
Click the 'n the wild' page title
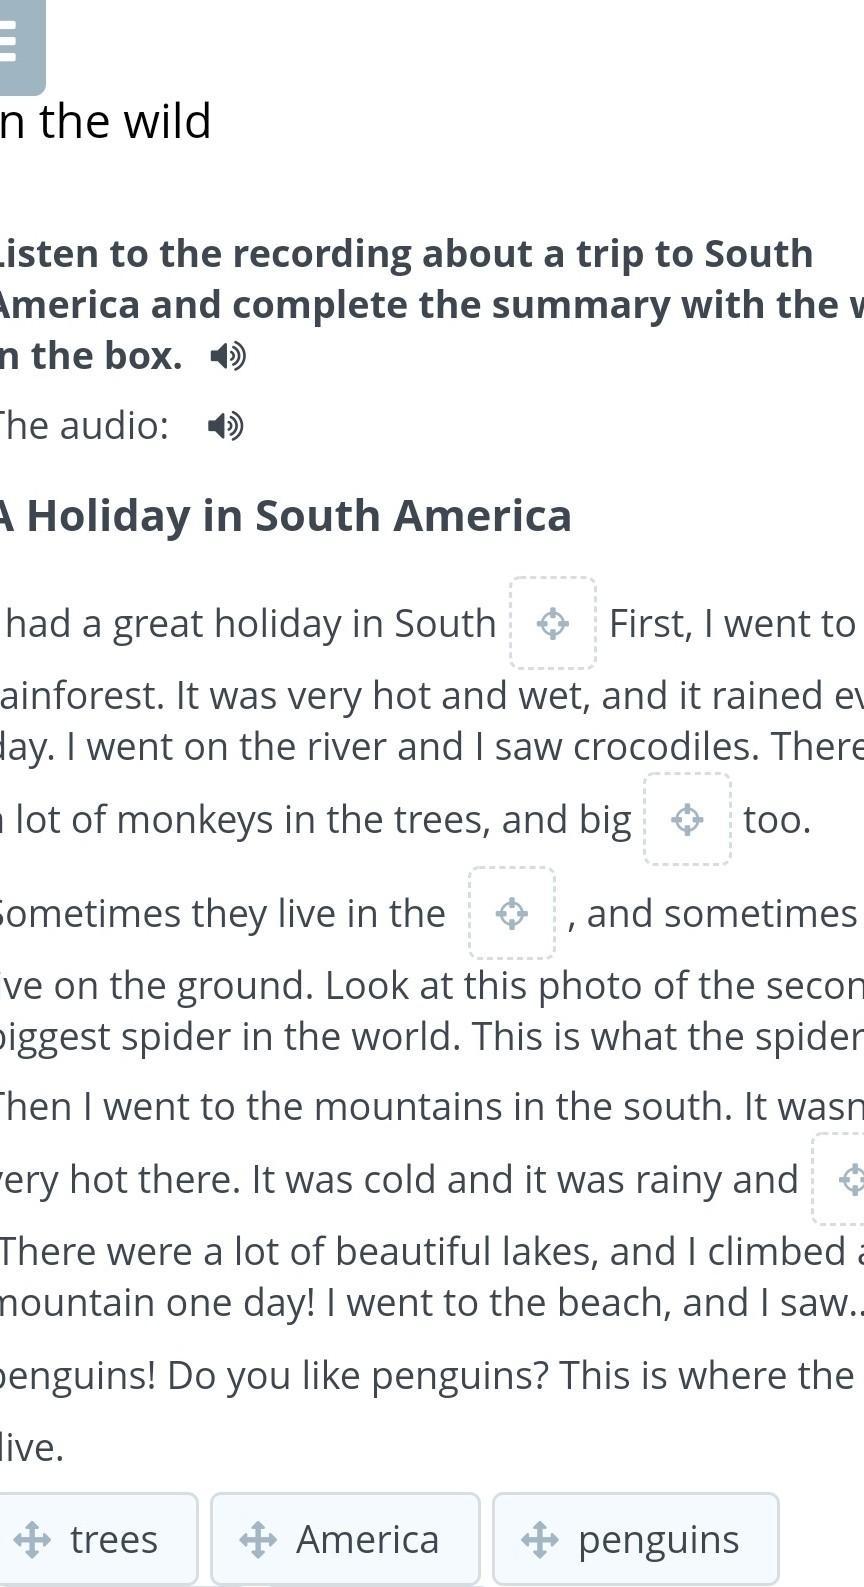(x=106, y=122)
